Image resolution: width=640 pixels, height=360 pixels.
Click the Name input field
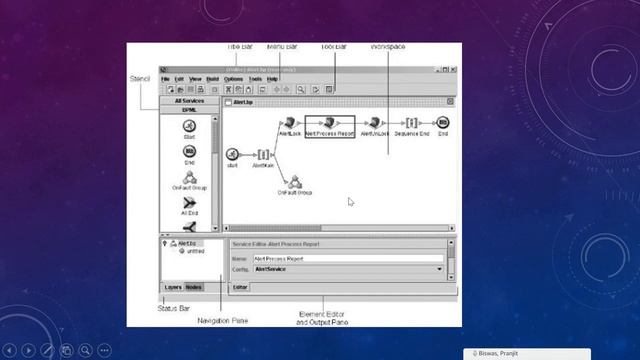(x=348, y=259)
